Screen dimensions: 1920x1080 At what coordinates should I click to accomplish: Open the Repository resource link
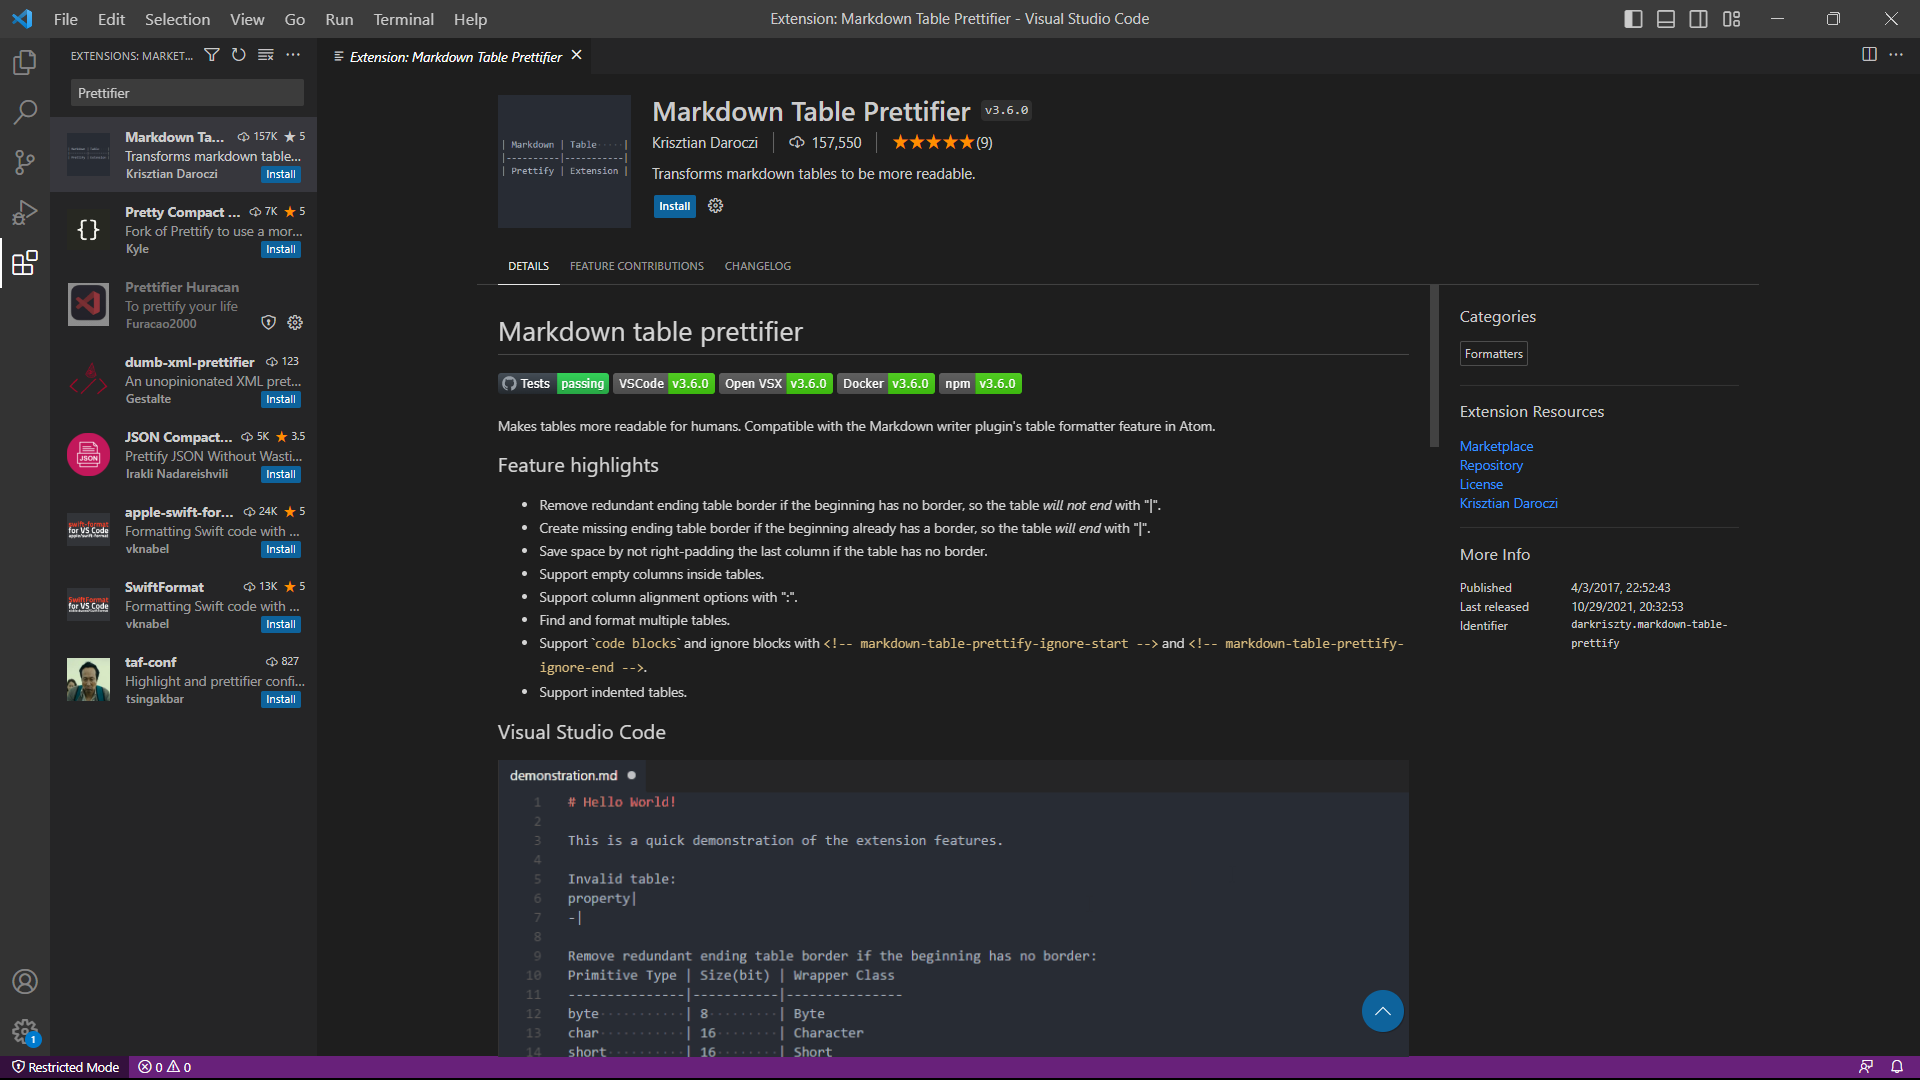pyautogui.click(x=1491, y=465)
